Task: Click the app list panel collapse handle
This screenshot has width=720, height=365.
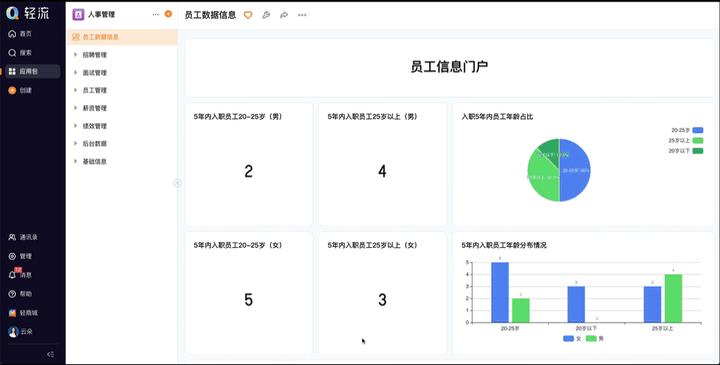Action: click(178, 183)
